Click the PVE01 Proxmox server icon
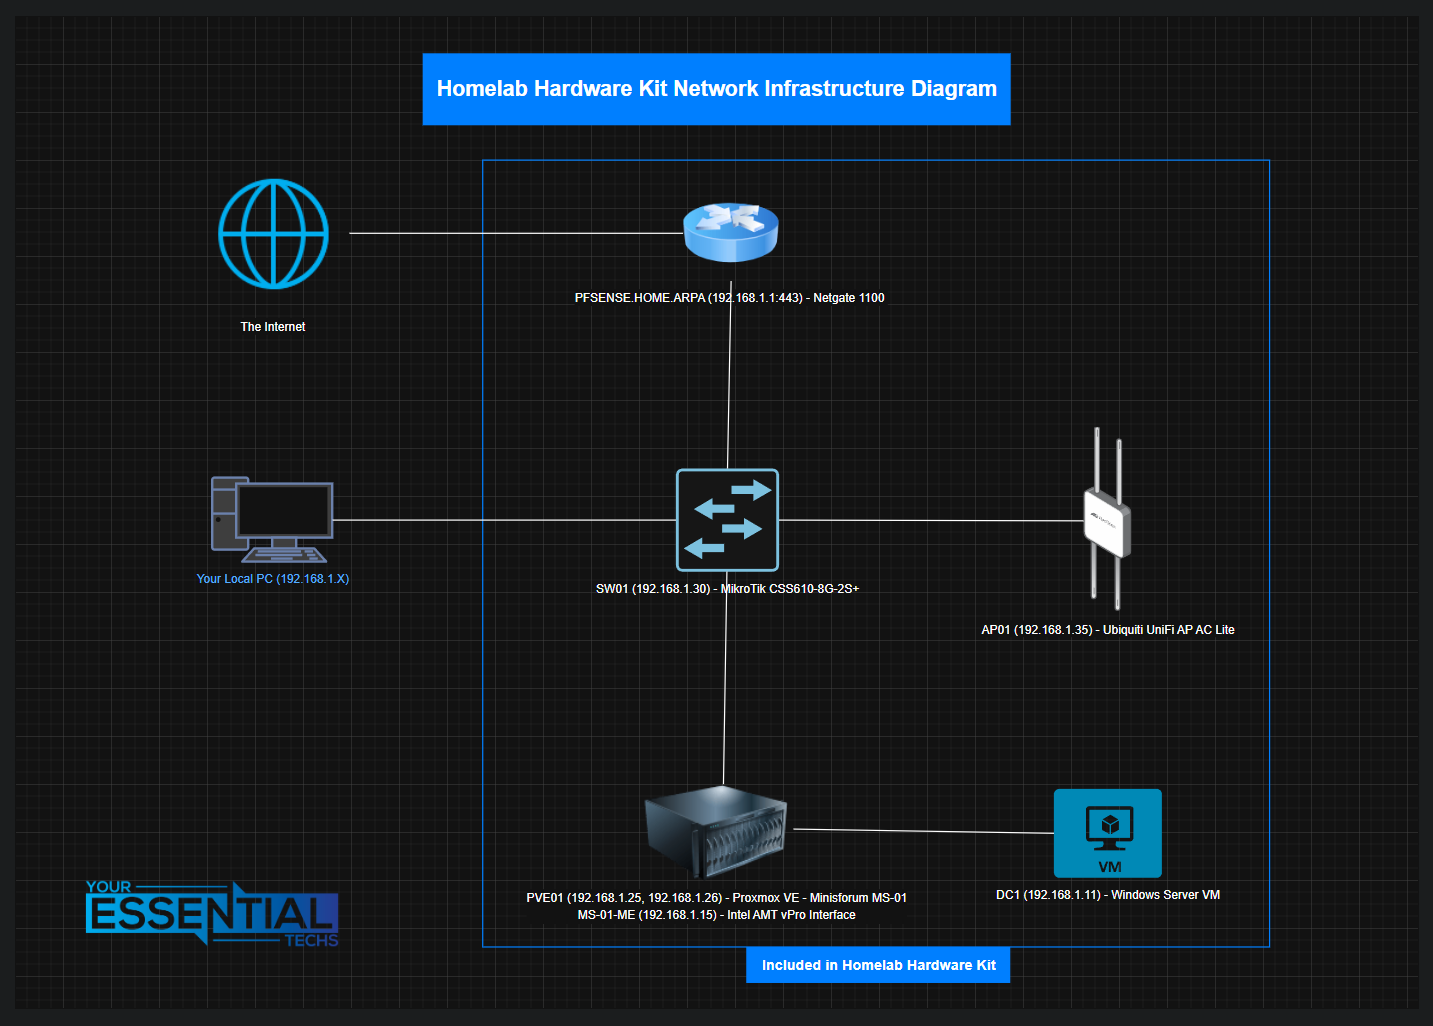This screenshot has height=1026, width=1433. pos(716,832)
